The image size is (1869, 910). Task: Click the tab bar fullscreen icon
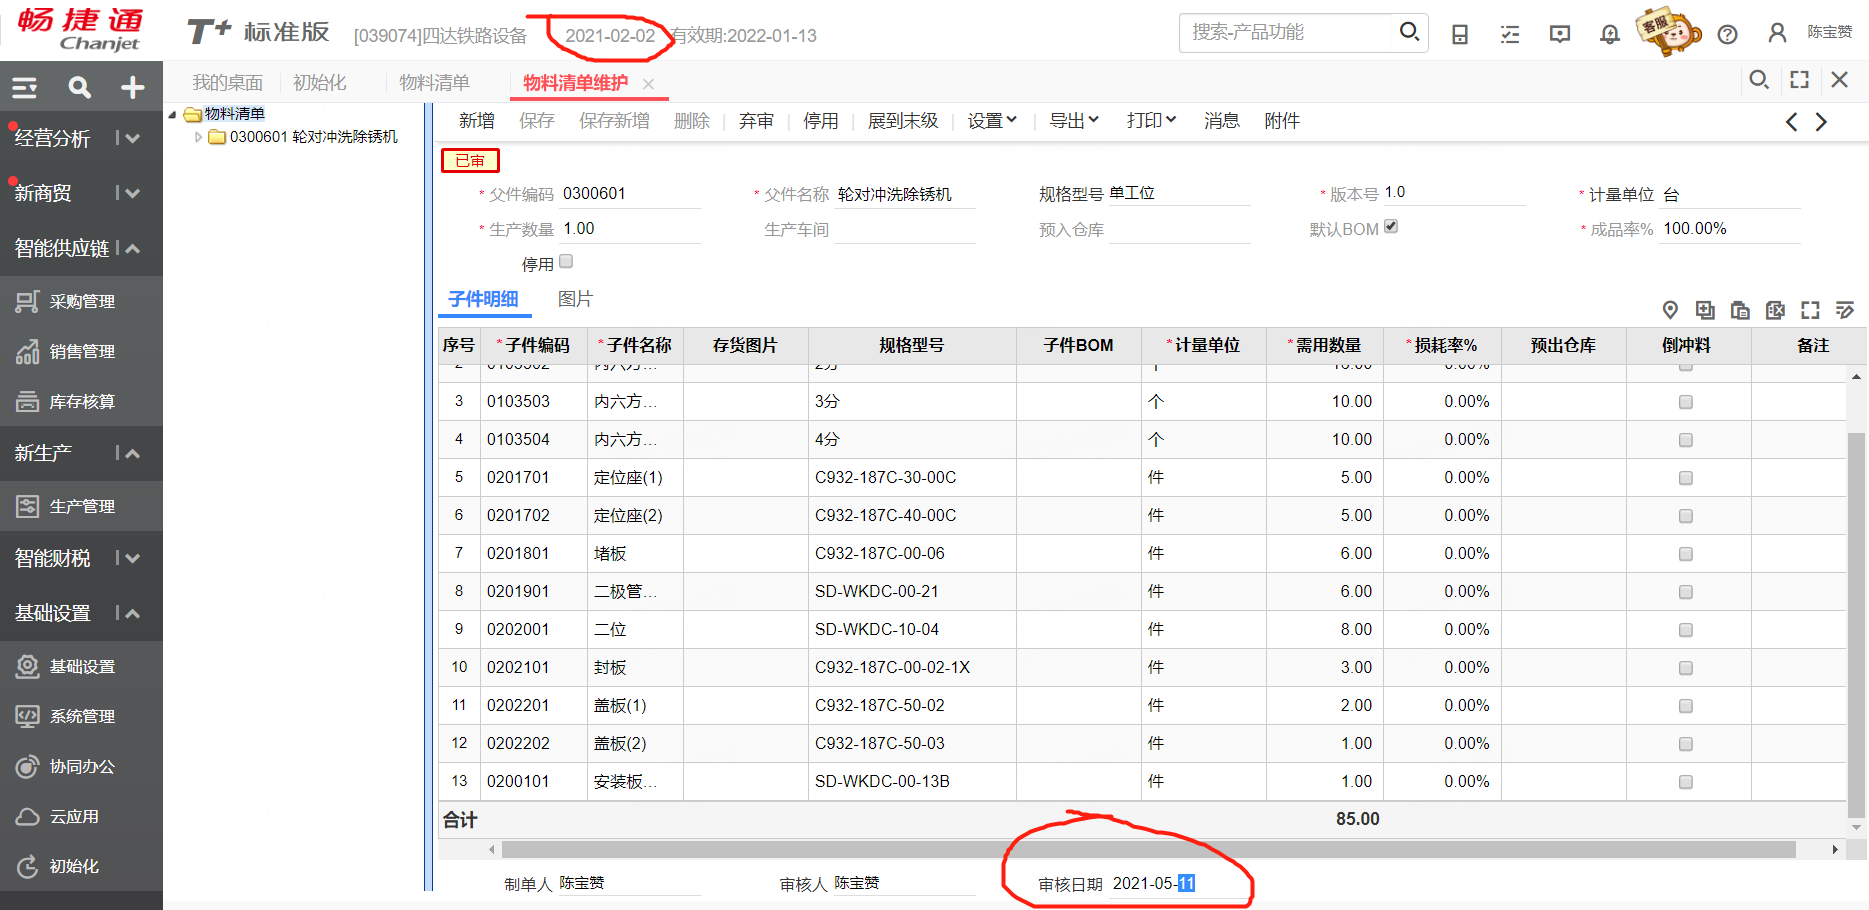point(1800,80)
